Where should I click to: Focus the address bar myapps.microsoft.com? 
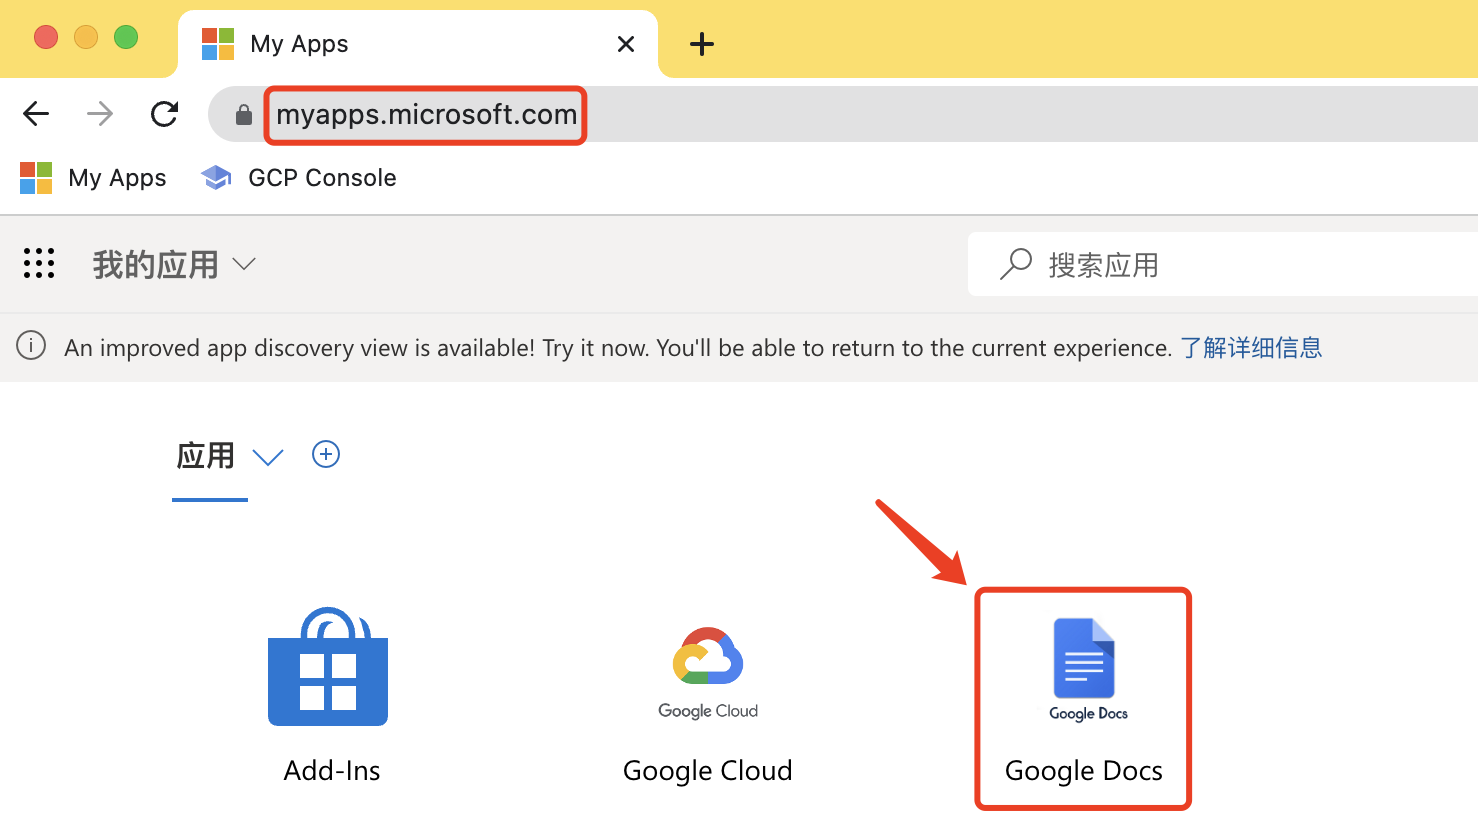426,115
